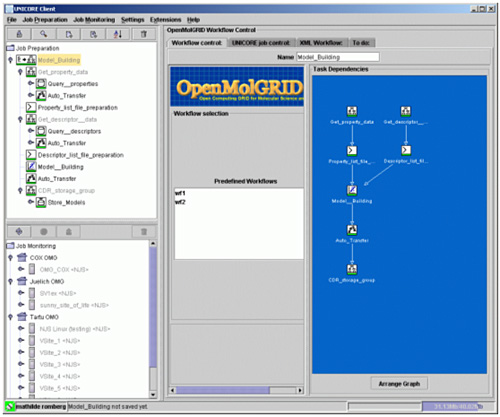Click the OpenMolGRID logo banner

(237, 87)
